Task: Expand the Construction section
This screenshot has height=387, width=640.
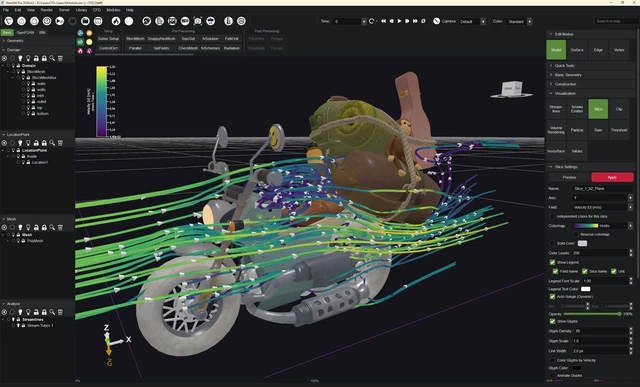Action: click(x=590, y=84)
